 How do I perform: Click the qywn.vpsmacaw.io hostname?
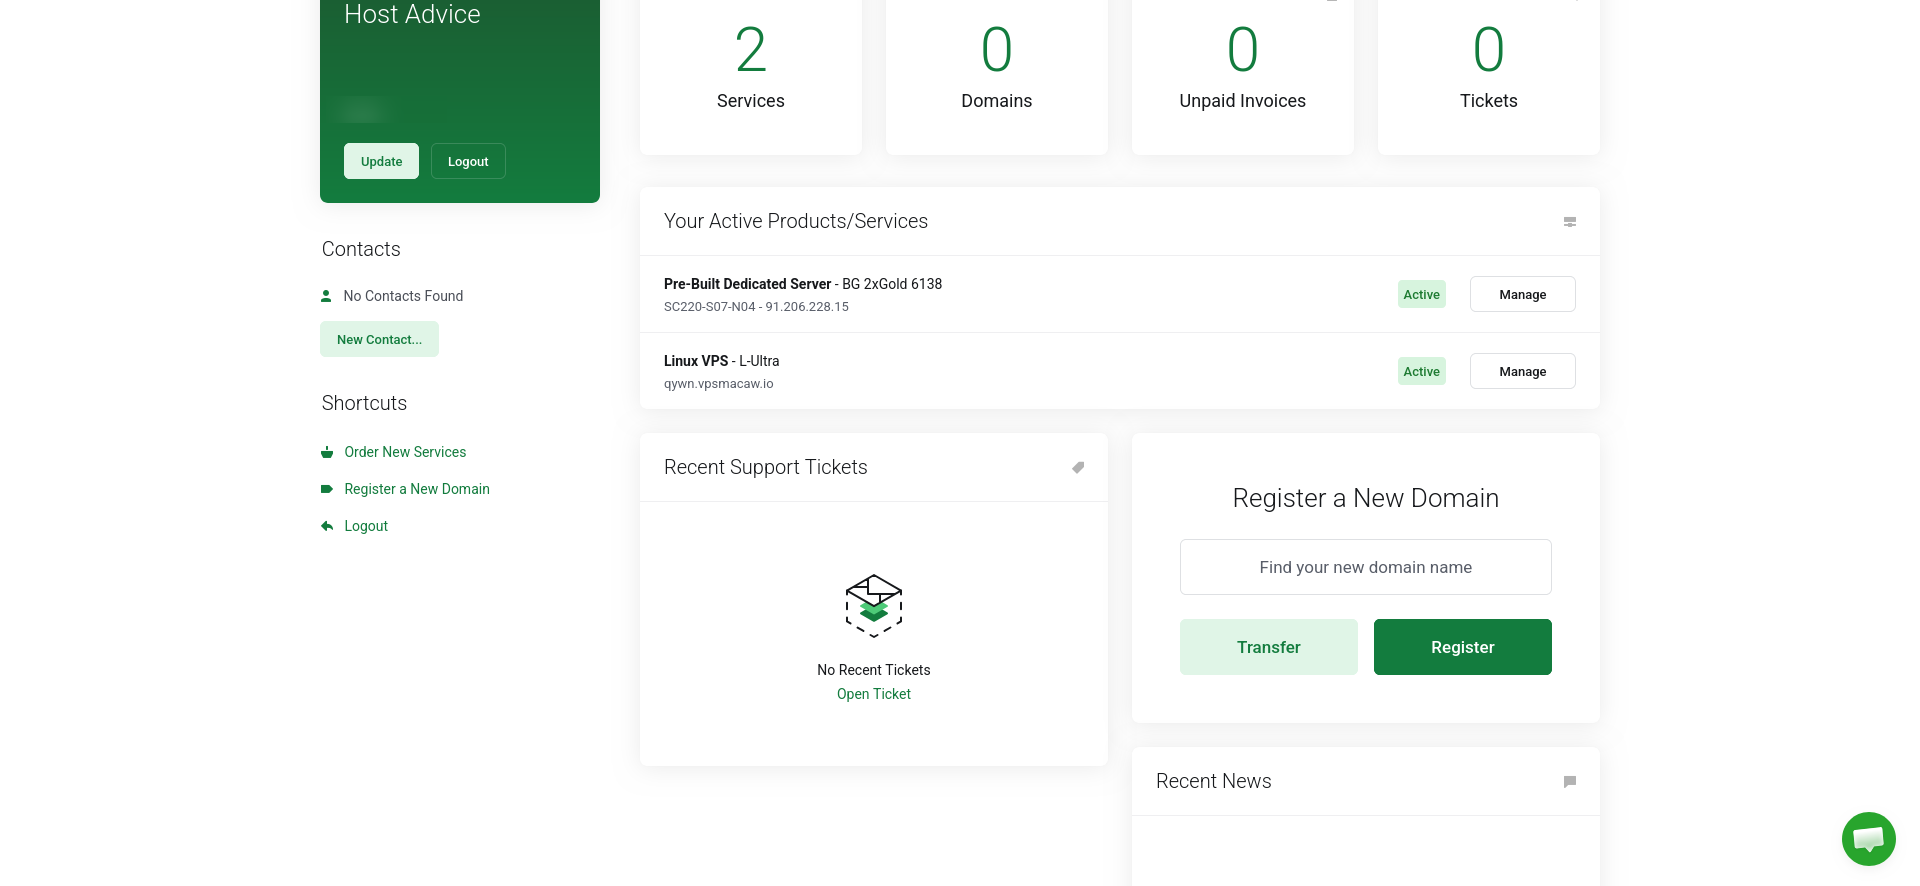(718, 384)
